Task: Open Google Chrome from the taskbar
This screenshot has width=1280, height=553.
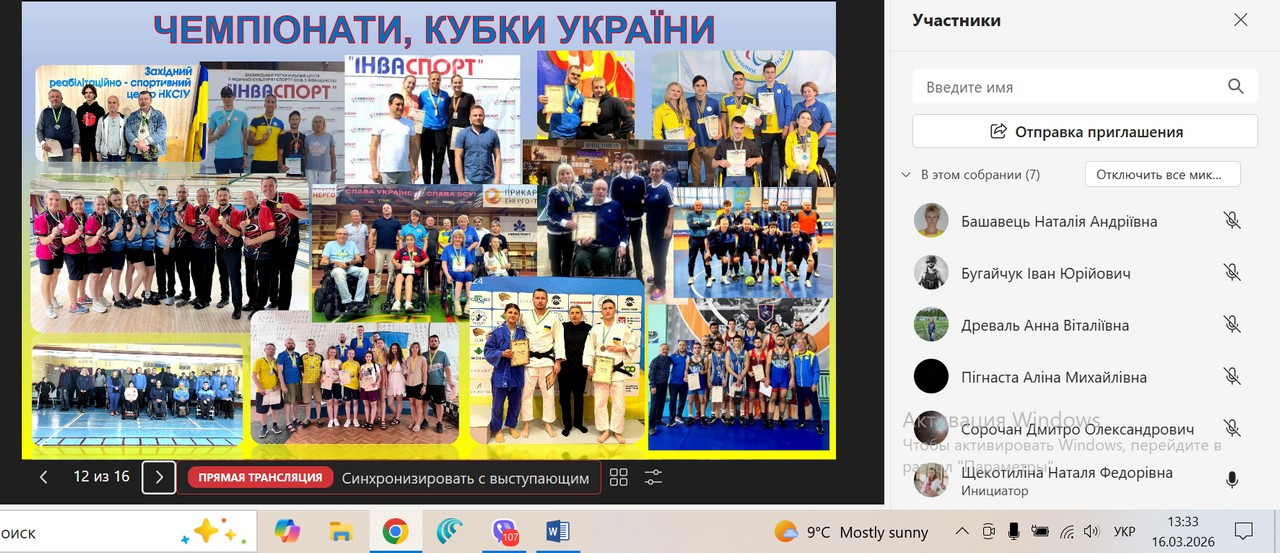Action: 395,531
